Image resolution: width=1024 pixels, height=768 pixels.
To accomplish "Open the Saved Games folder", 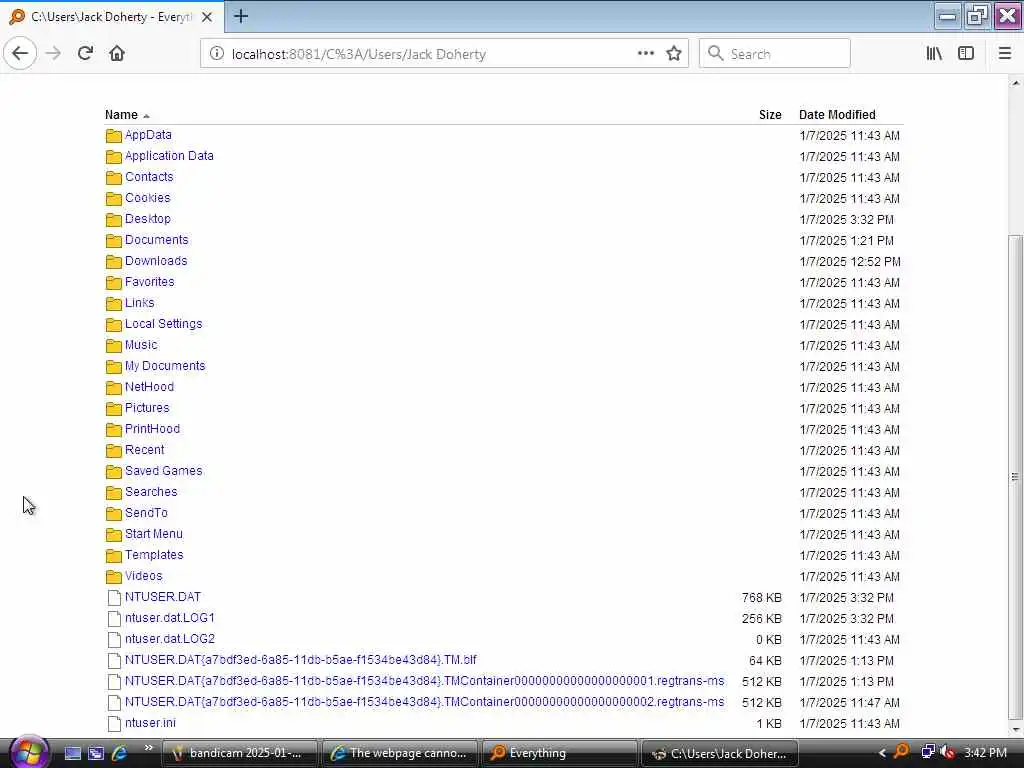I will pos(163,471).
